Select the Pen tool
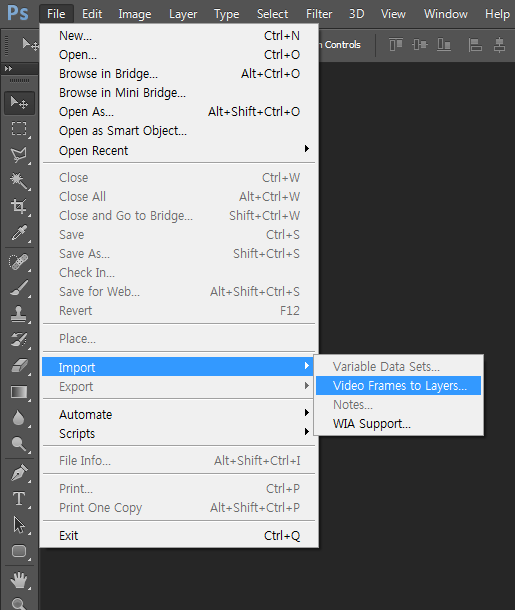Image resolution: width=515 pixels, height=610 pixels. [x=19, y=473]
